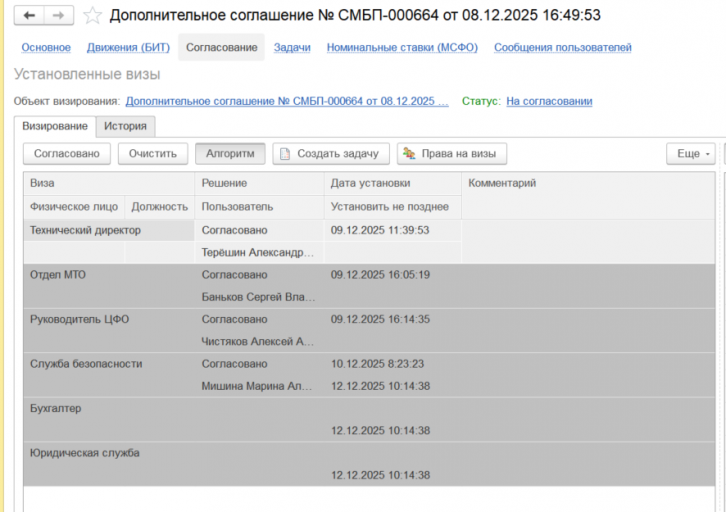Click the Очистить button

[x=153, y=154]
